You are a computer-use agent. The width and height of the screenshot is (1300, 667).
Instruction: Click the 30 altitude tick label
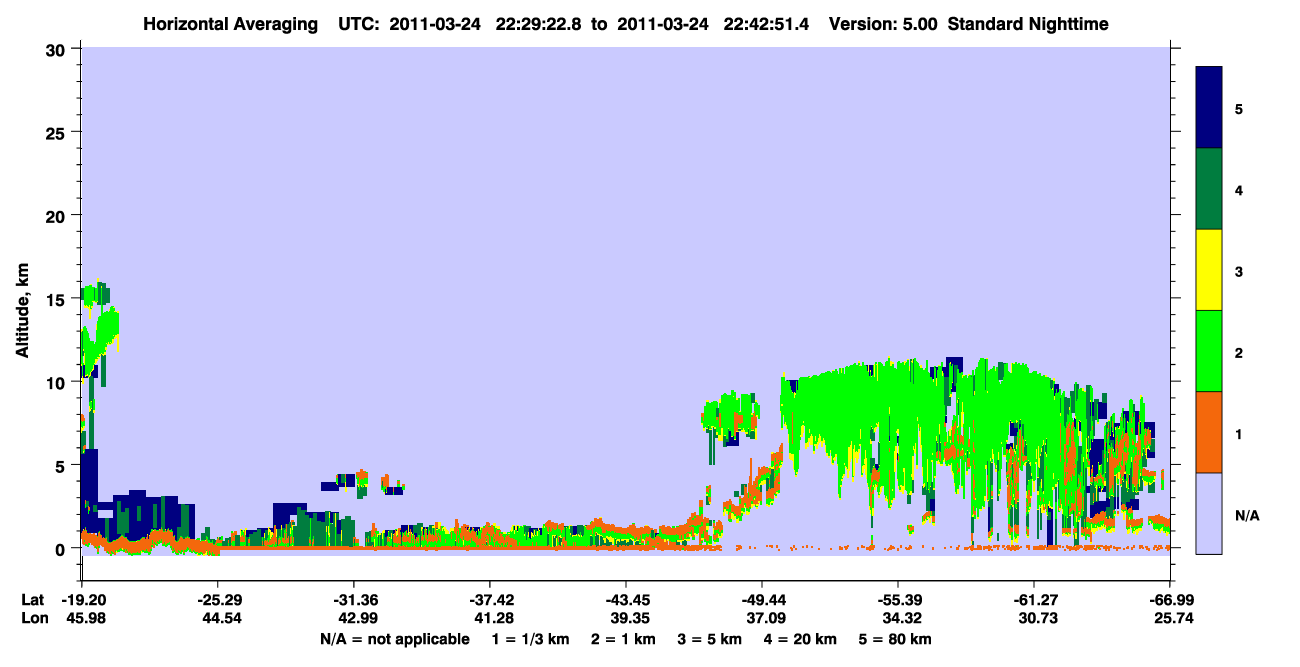tap(57, 49)
